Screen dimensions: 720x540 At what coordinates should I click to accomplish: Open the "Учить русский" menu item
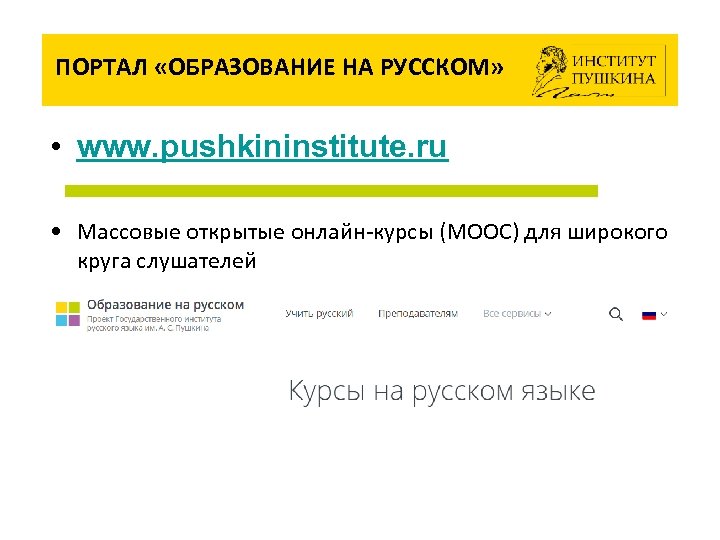(x=319, y=314)
